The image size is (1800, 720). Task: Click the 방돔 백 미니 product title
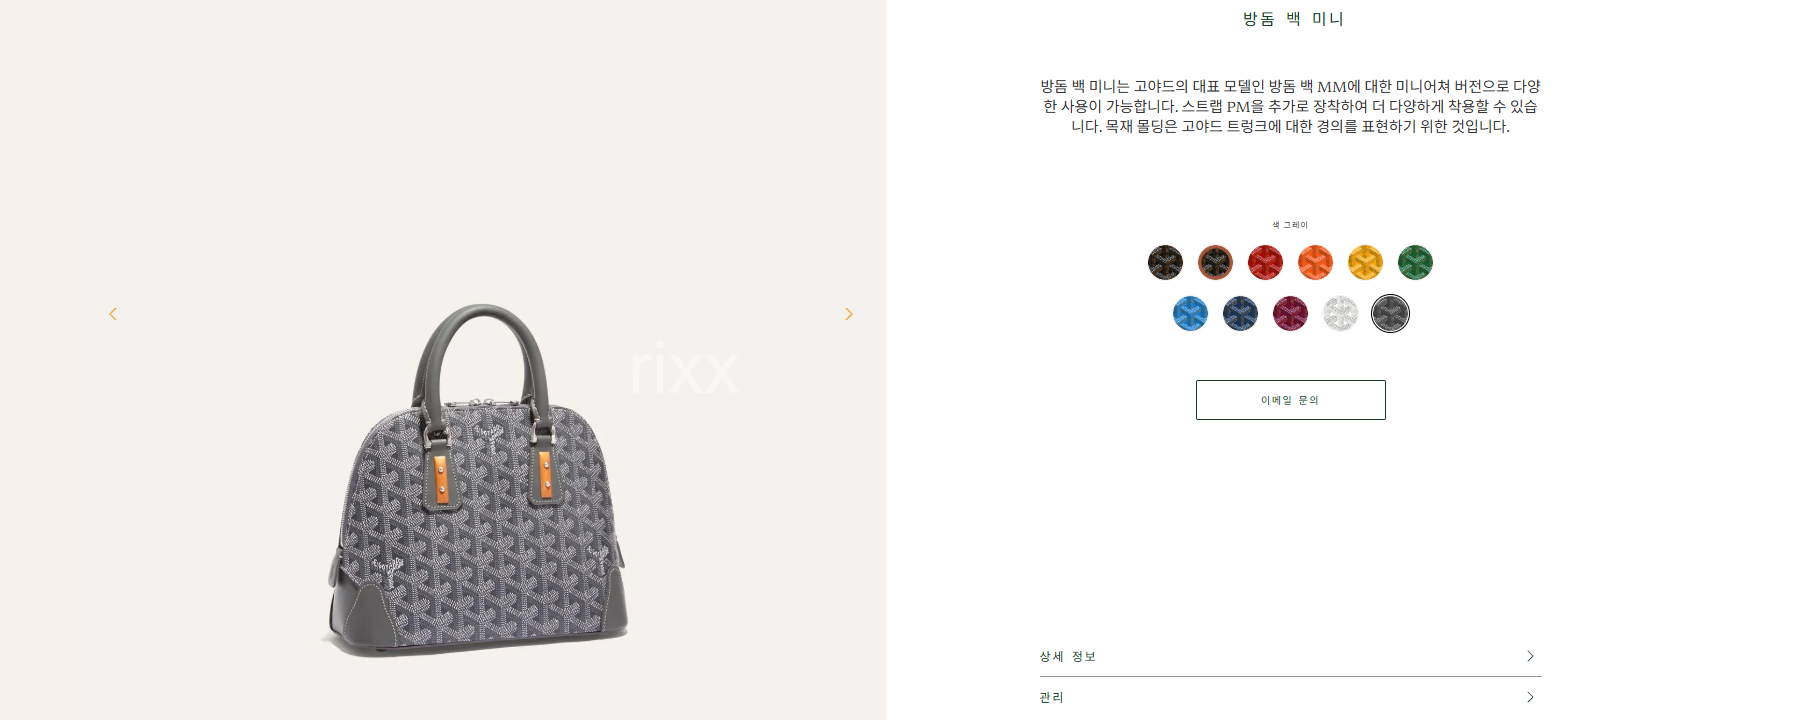1292,19
